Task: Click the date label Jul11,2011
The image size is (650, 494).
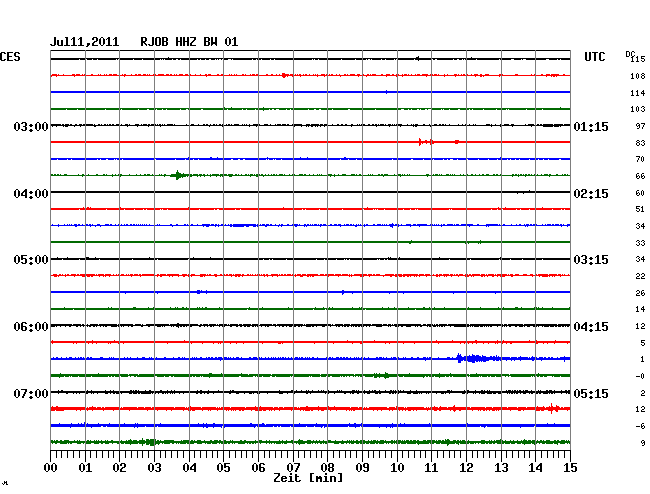Action: [84, 42]
